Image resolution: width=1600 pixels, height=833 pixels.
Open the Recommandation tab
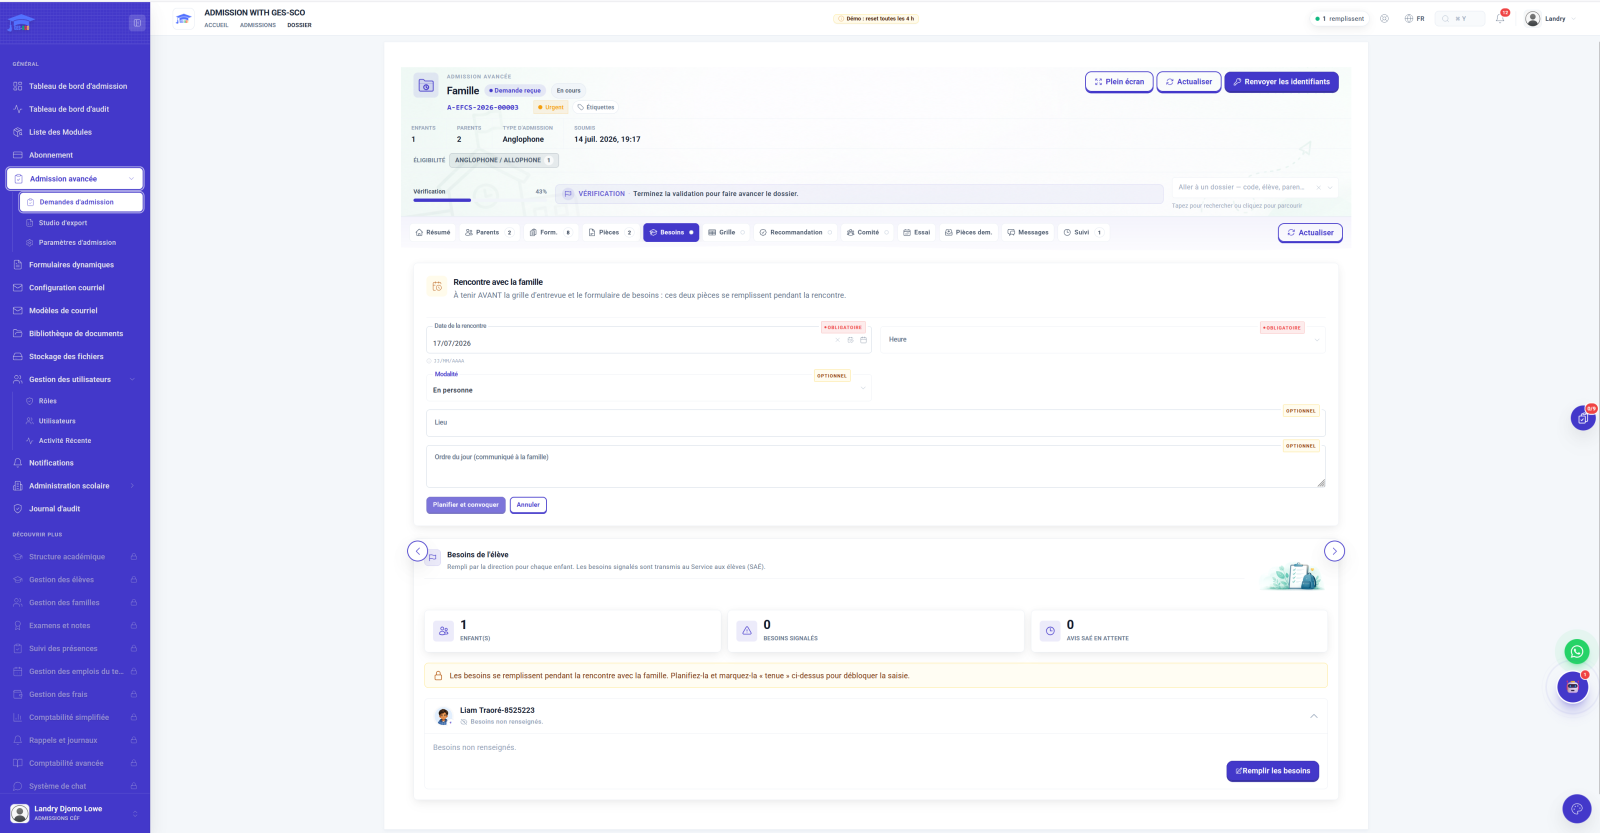tap(796, 232)
